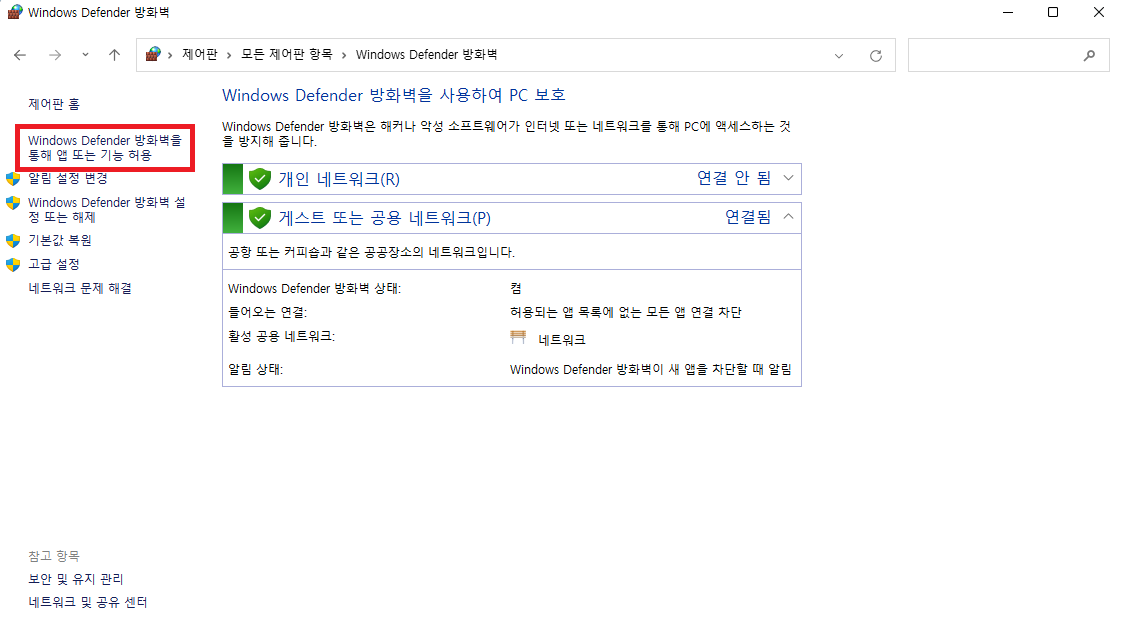
Task: Open 기본값 복원 link
Action: [59, 240]
